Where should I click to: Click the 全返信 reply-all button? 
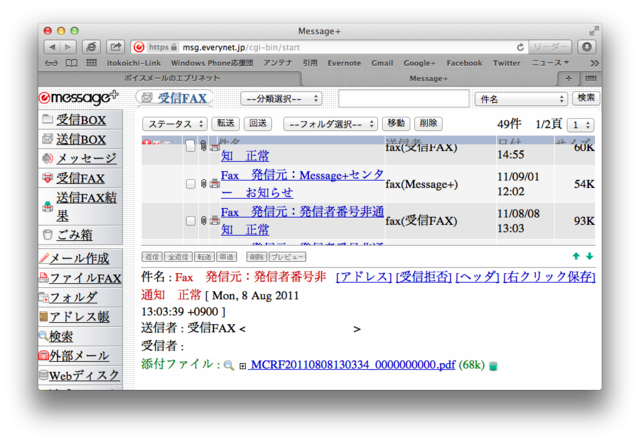point(178,257)
